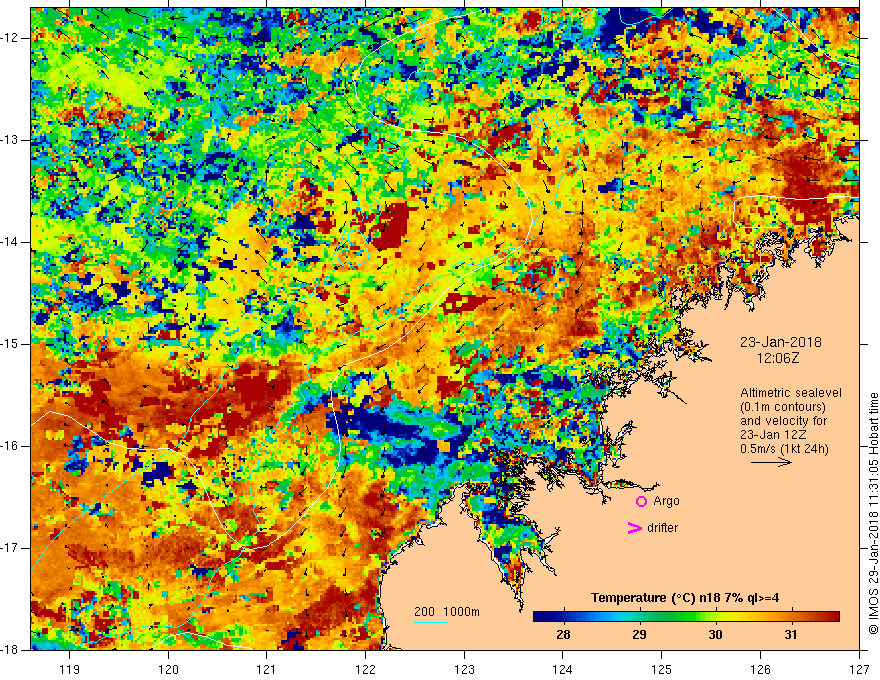
Task: Click the longitude axis label 122
Action: 365,669
